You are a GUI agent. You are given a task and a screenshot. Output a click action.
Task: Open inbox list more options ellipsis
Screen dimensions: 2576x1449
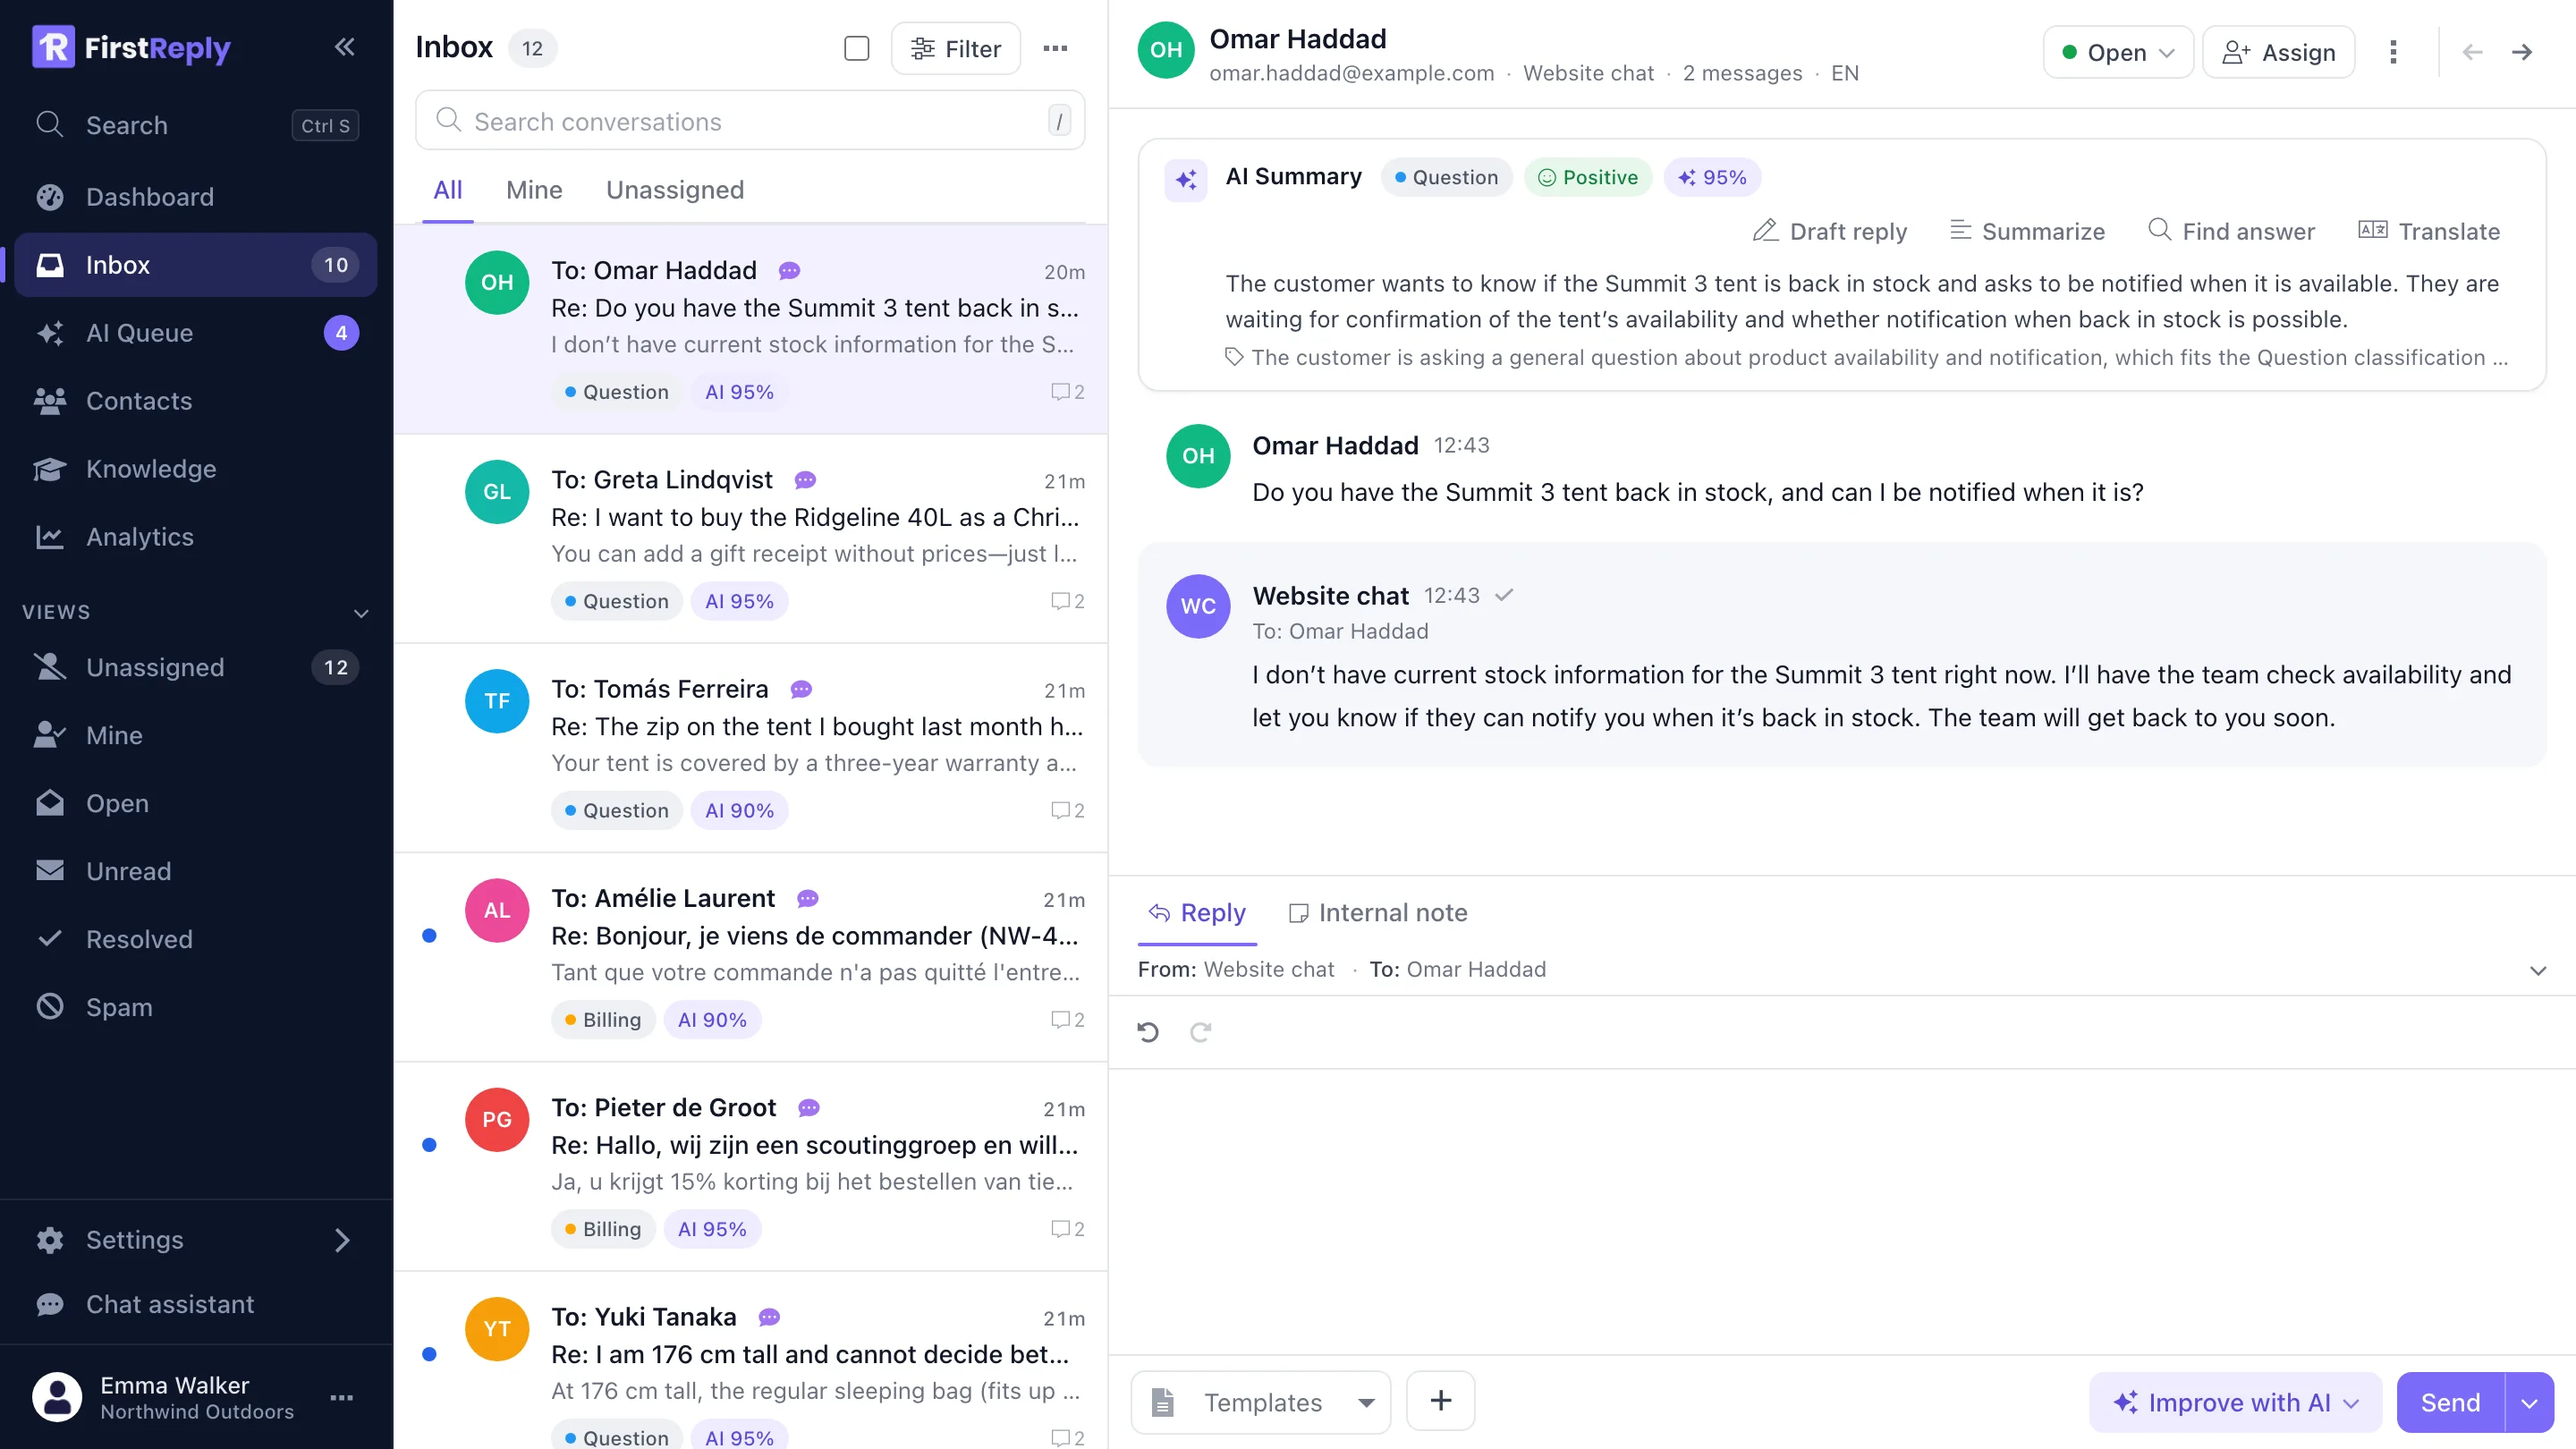click(1055, 48)
